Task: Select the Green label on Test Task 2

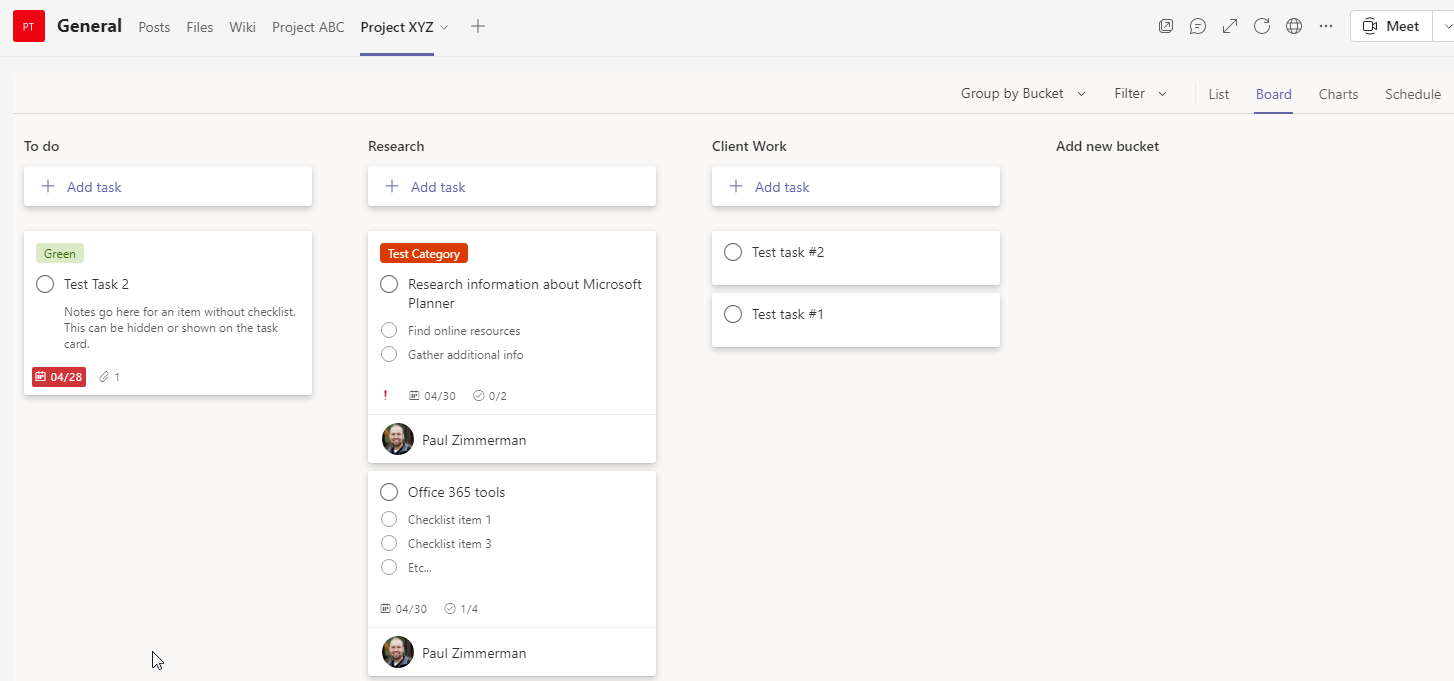Action: pos(59,253)
